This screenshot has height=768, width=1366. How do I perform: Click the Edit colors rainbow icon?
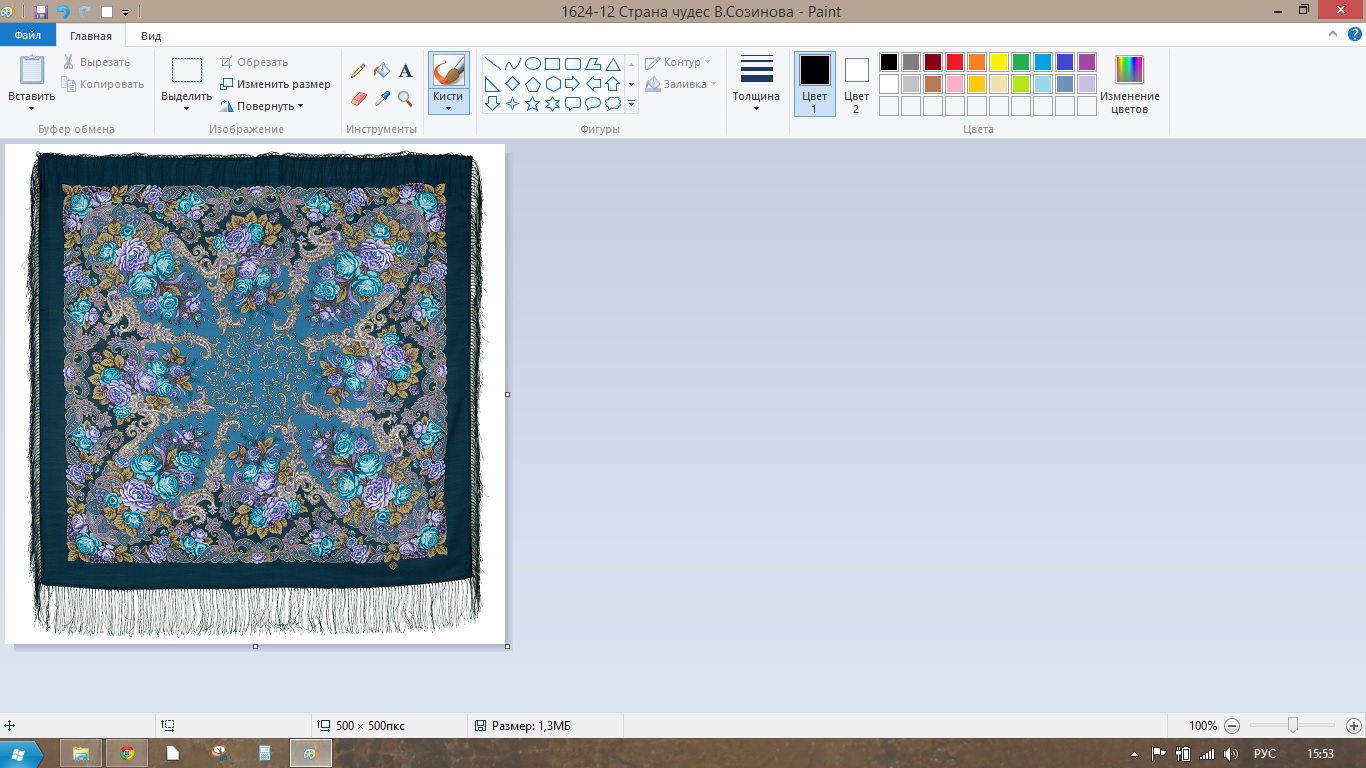1129,70
